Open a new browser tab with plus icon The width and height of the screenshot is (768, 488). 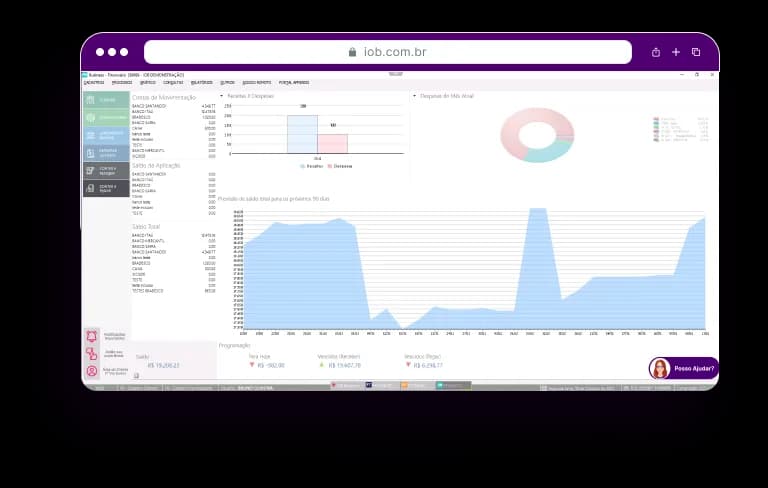(676, 52)
